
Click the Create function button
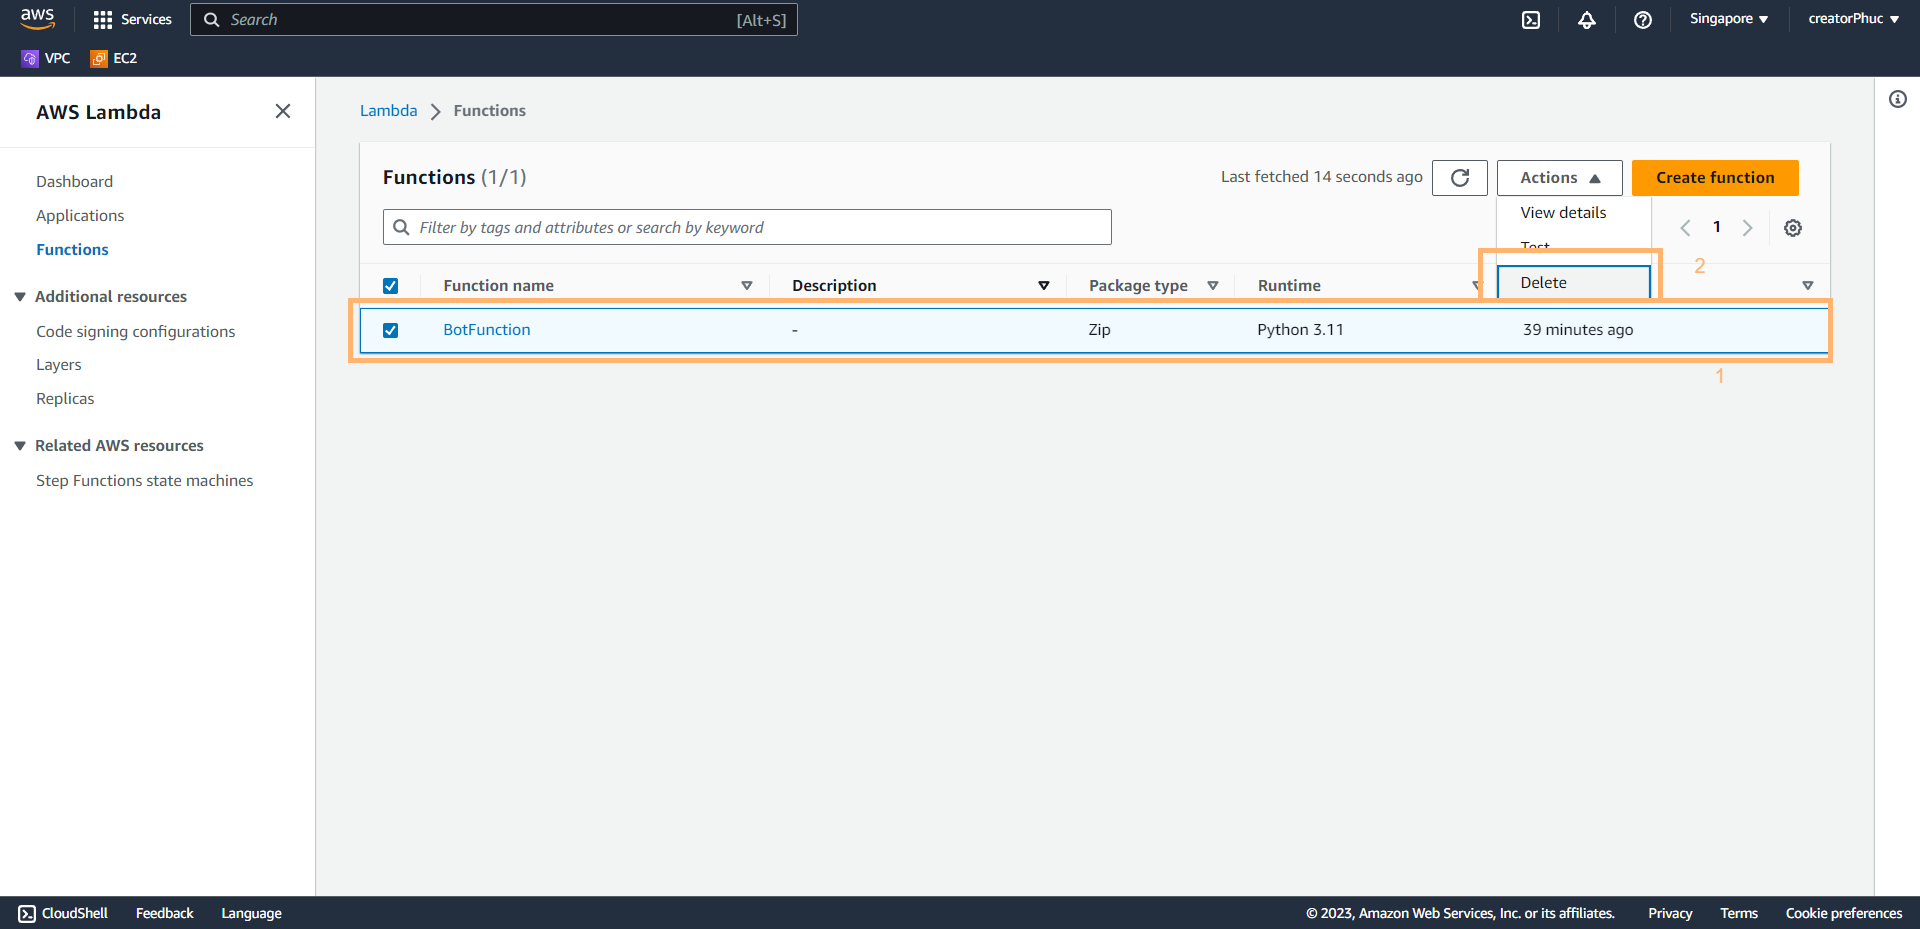click(1715, 178)
